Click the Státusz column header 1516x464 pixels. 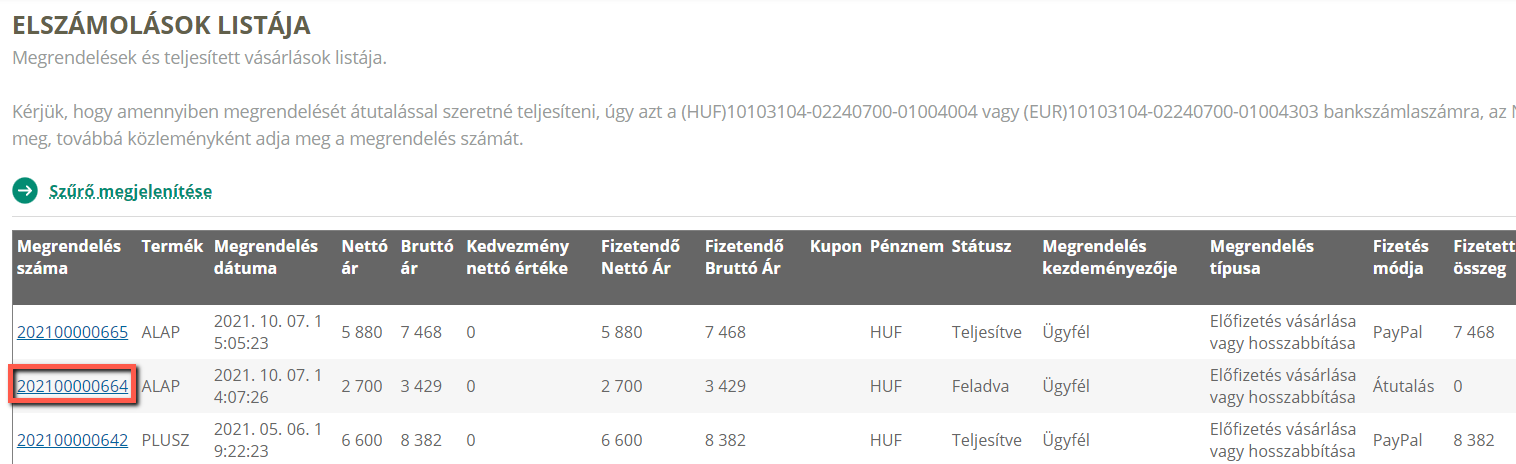[981, 246]
